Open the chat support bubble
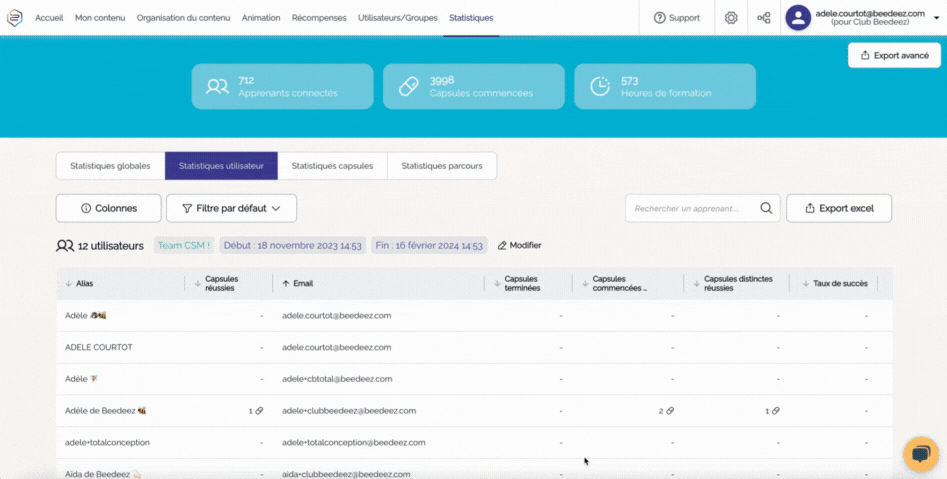This screenshot has width=947, height=479. tap(920, 454)
